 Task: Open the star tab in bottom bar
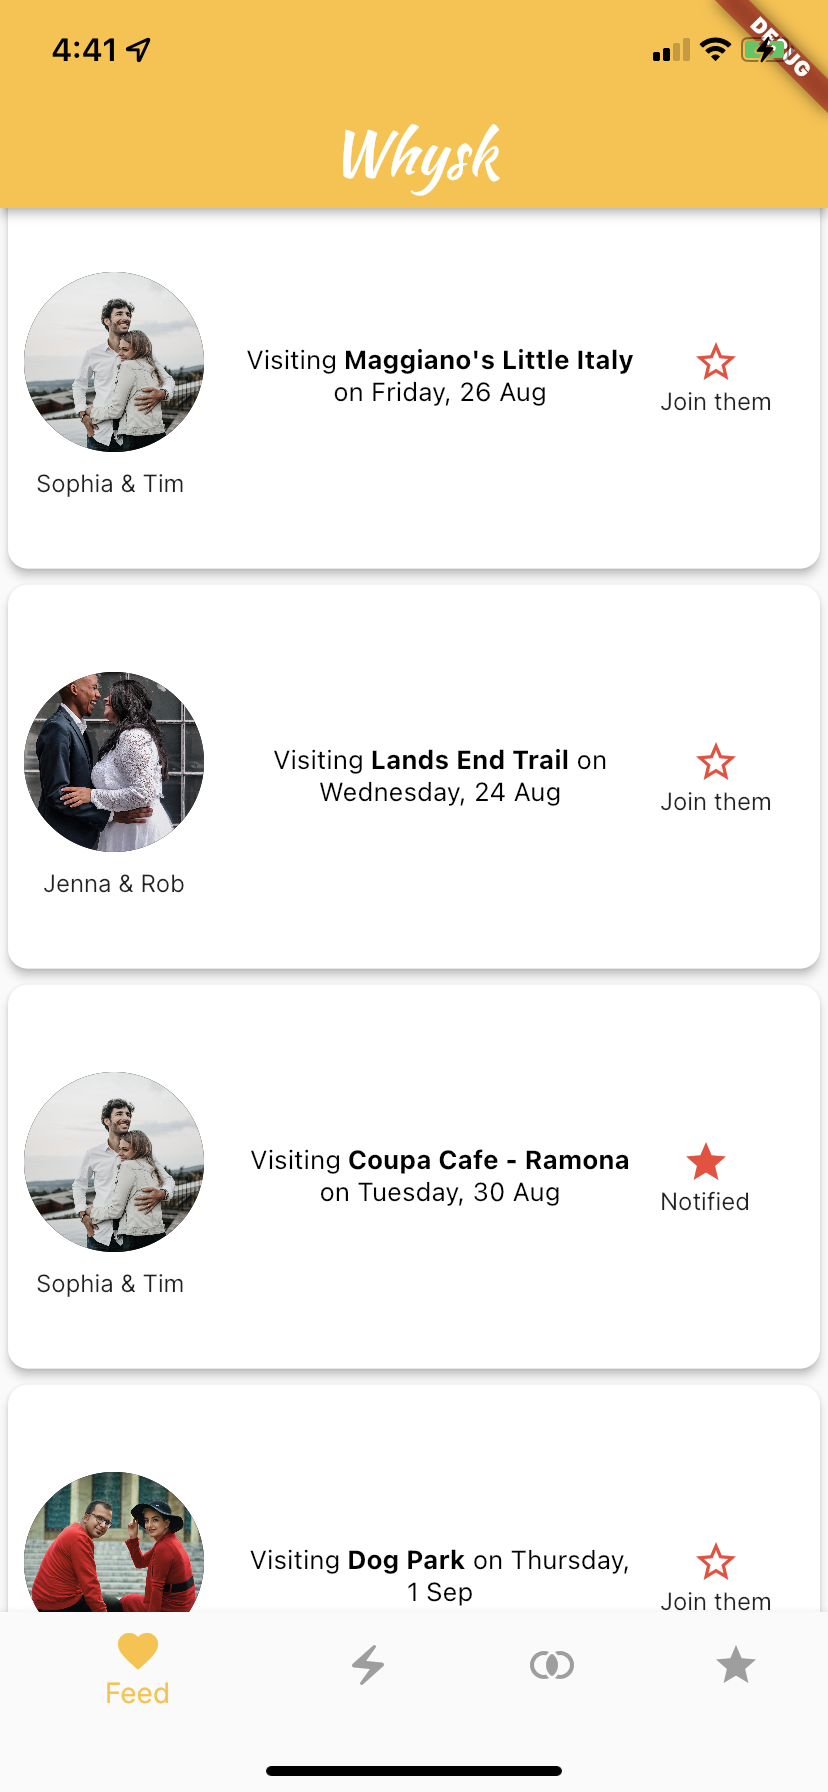tap(736, 1665)
